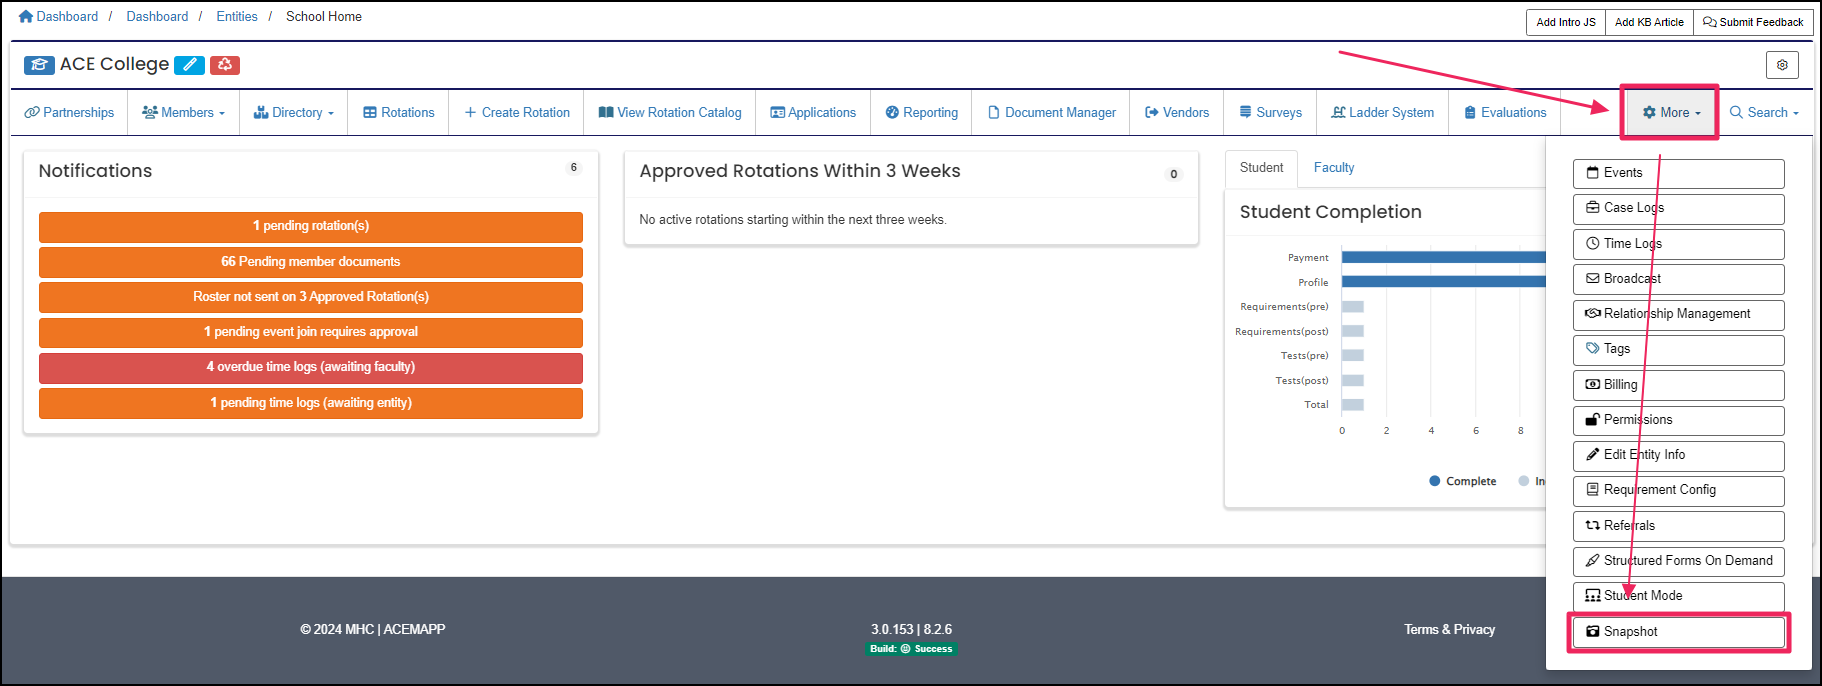This screenshot has height=686, width=1822.
Task: Click the version text 3.0.153 | 8.2.6
Action: coord(911,630)
